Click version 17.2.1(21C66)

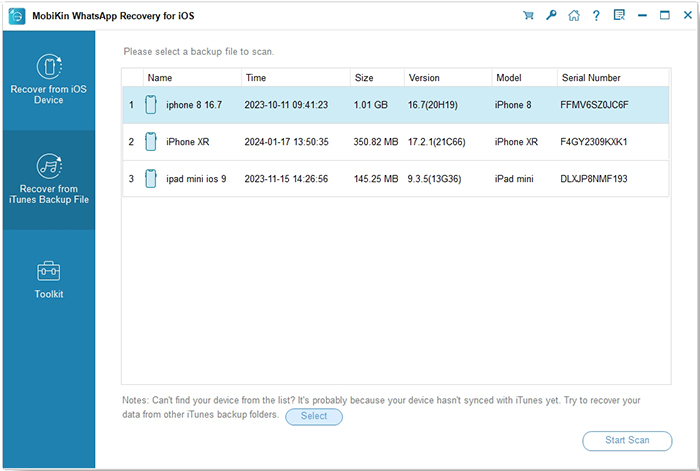tap(437, 142)
